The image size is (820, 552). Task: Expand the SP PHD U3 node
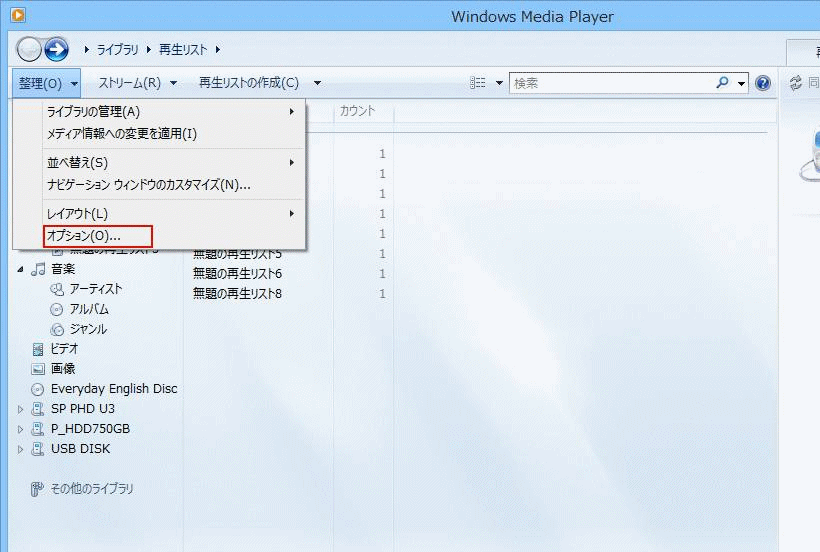coord(20,409)
